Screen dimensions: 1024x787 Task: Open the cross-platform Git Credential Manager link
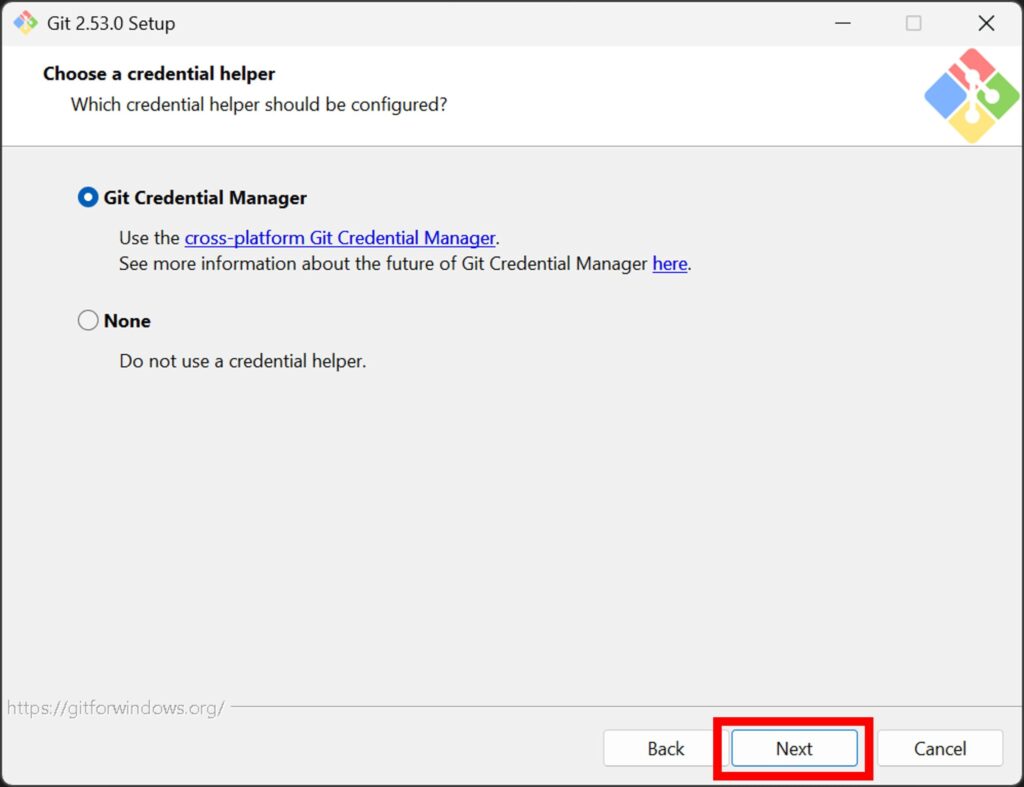pos(340,238)
